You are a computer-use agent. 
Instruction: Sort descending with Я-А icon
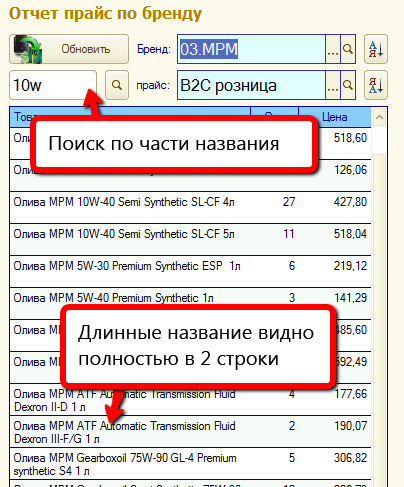click(376, 85)
